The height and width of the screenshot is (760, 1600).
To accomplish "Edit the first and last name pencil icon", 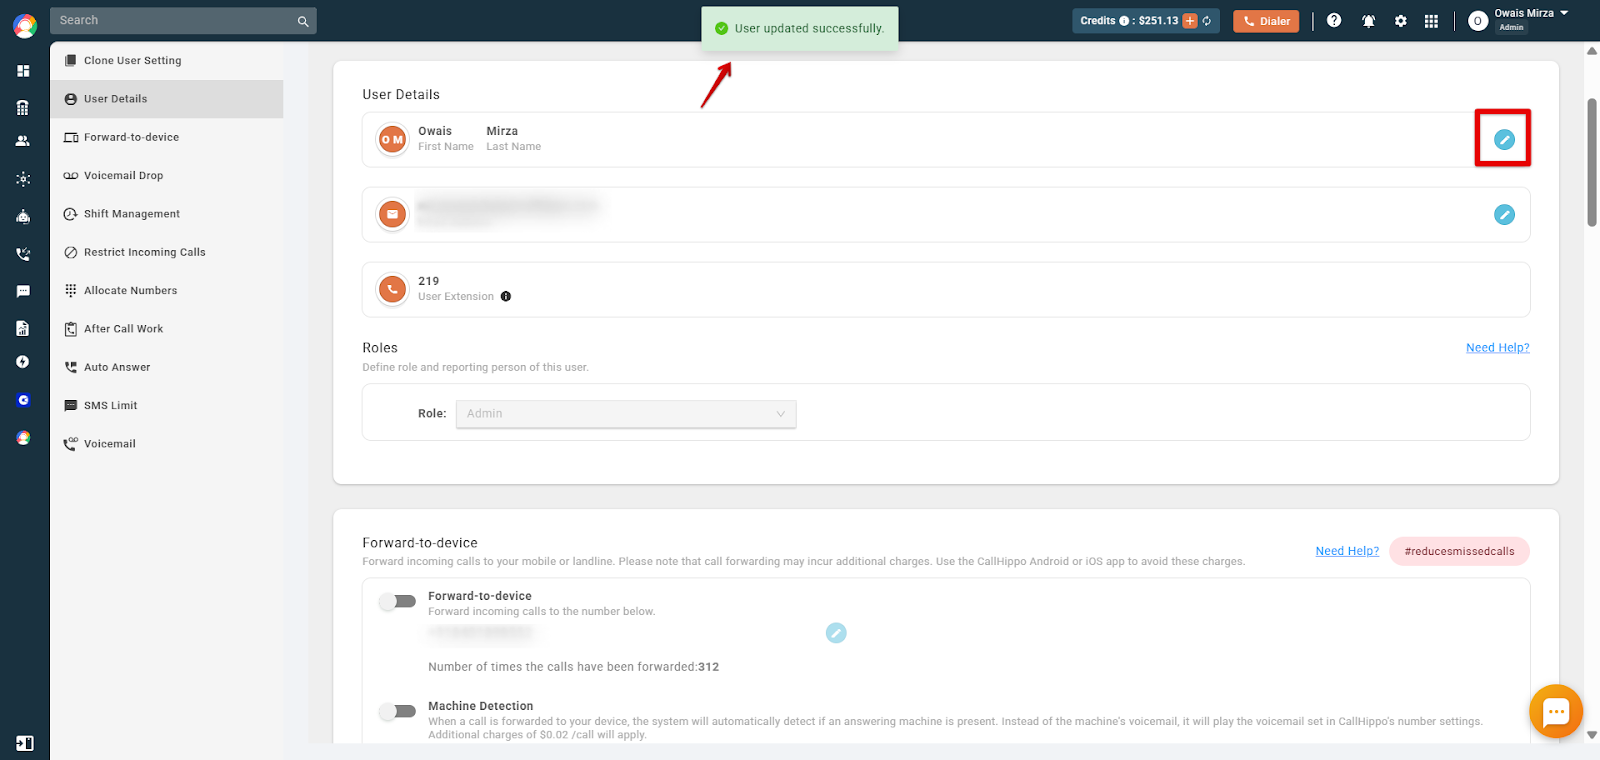I will coord(1504,140).
